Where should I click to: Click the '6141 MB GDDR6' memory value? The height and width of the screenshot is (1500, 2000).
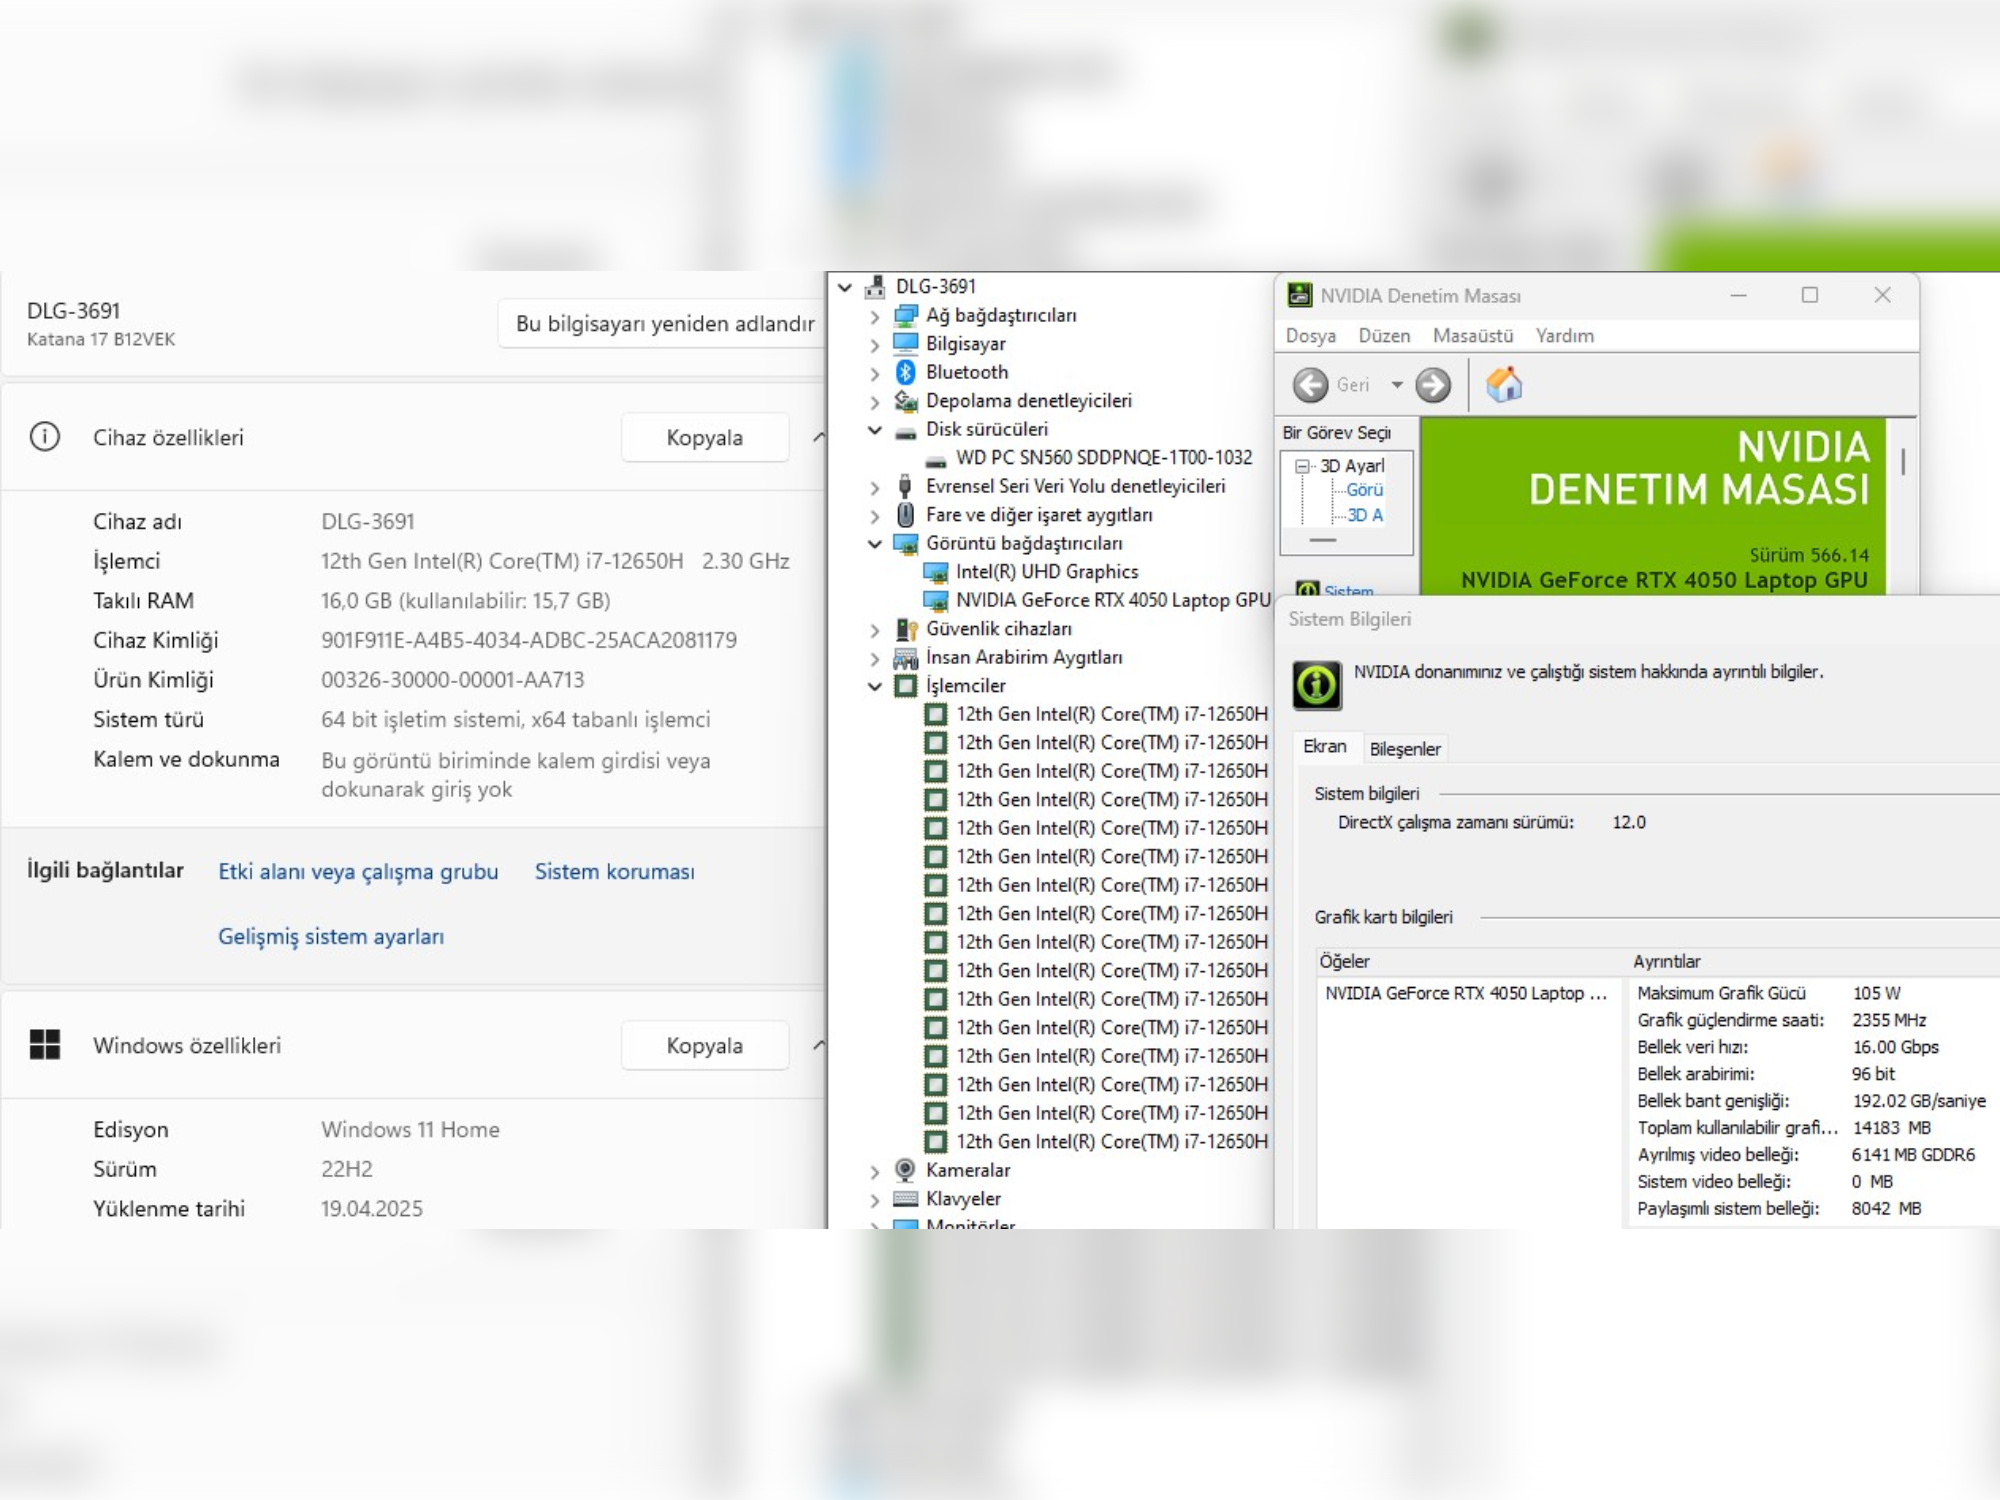point(1913,1154)
